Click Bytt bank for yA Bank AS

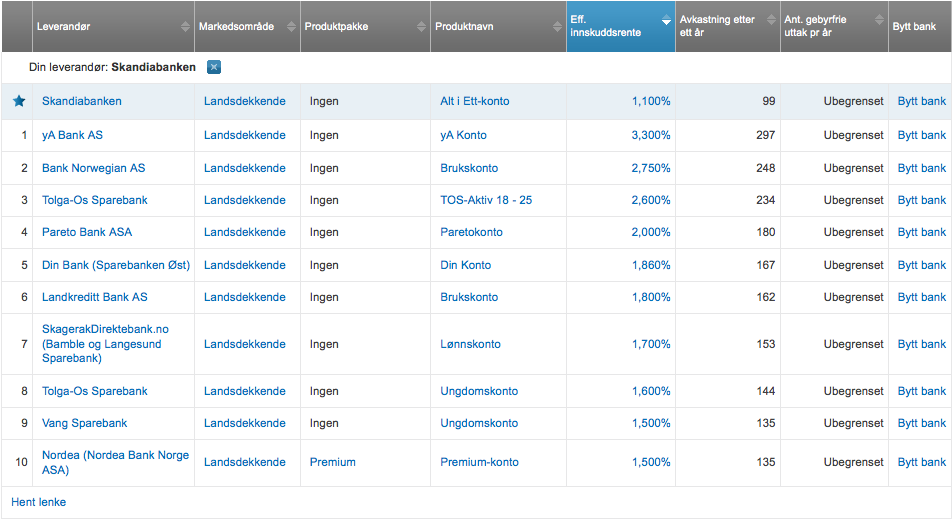tap(922, 135)
